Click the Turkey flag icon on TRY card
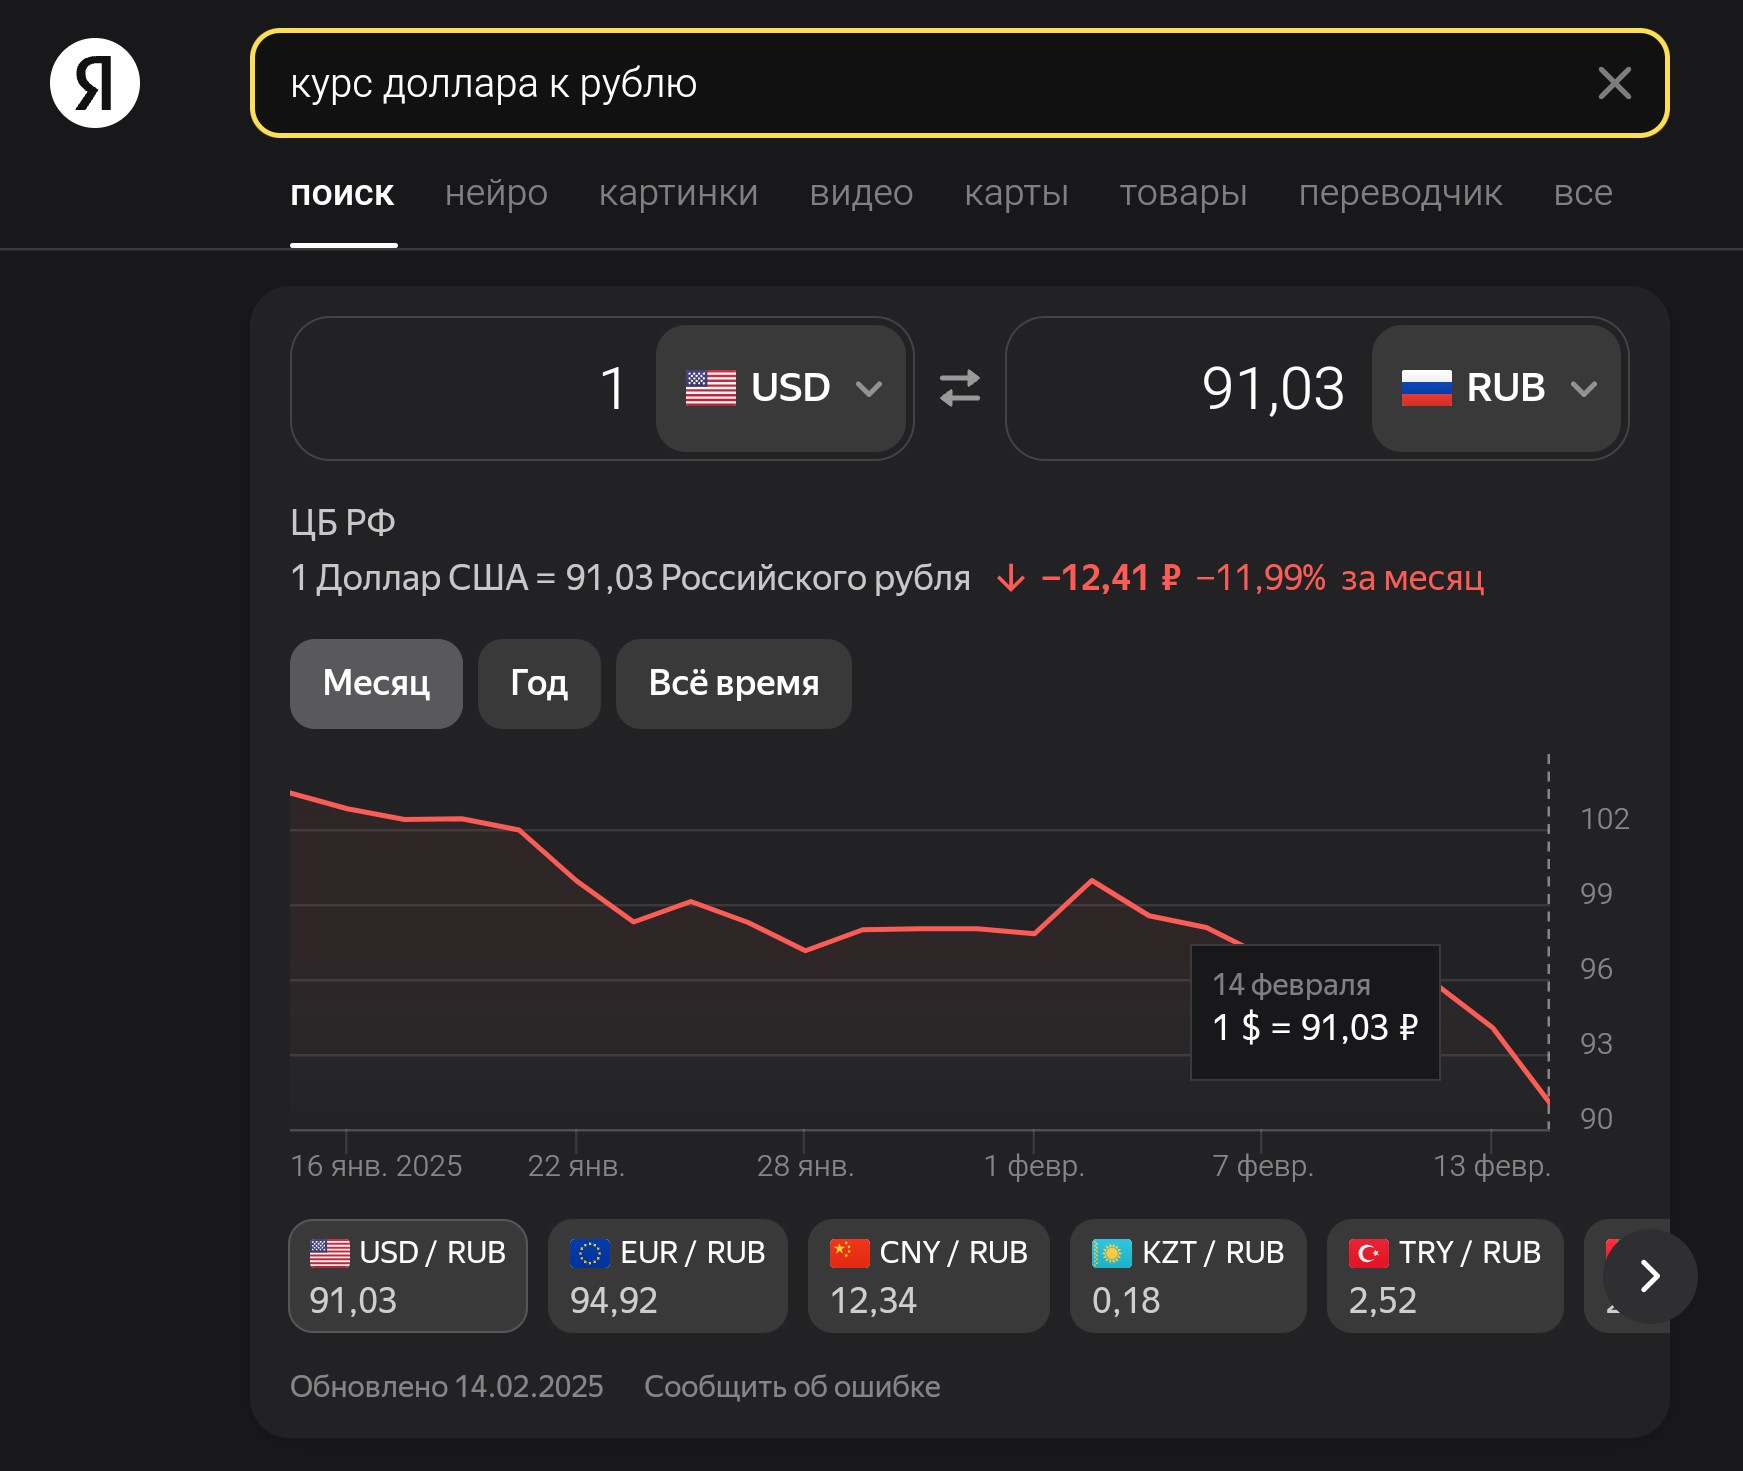The height and width of the screenshot is (1471, 1743). tap(1369, 1253)
